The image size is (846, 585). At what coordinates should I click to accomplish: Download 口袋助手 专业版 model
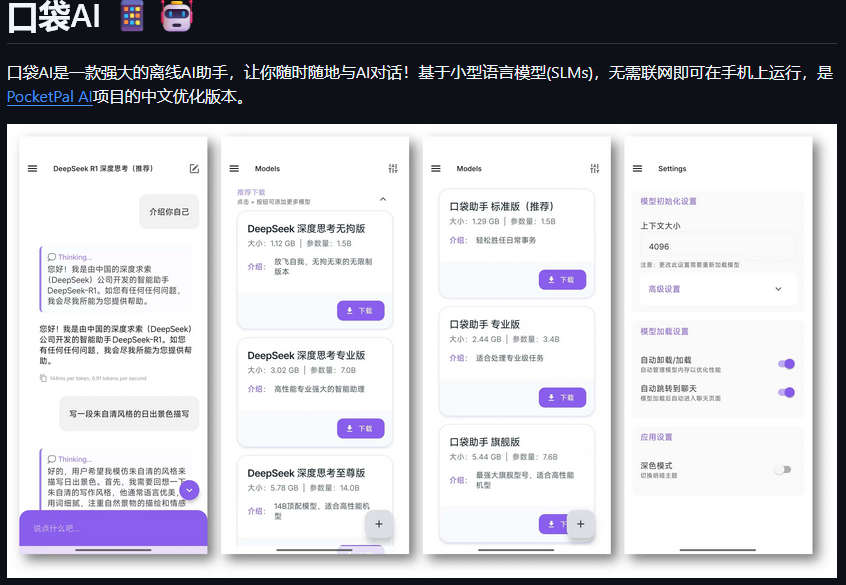click(562, 397)
